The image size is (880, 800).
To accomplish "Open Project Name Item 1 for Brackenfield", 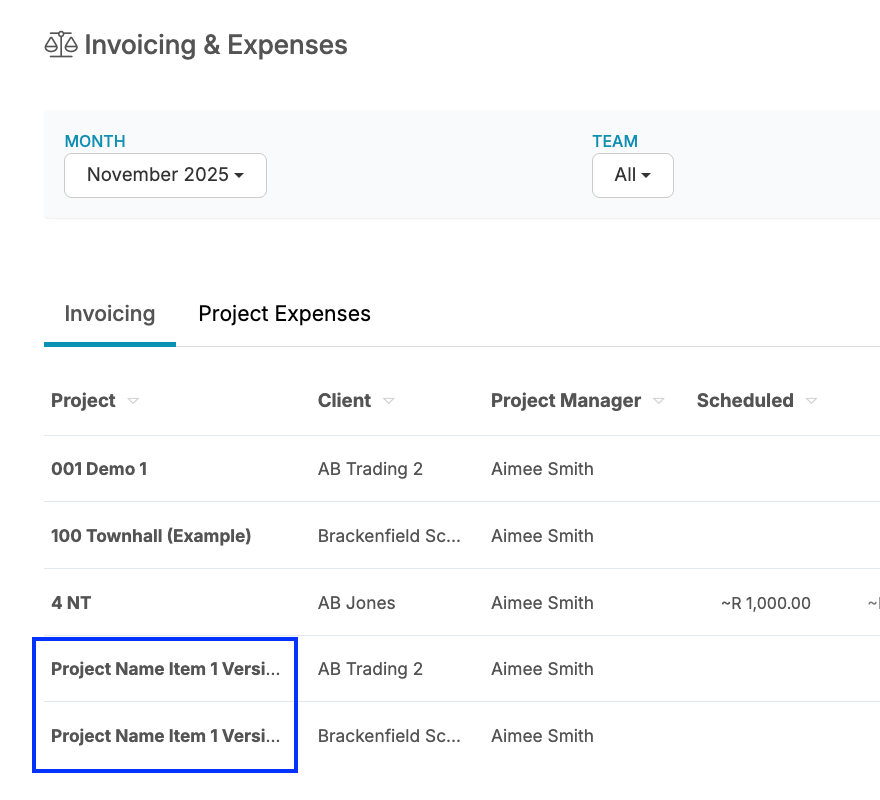I will click(x=166, y=736).
